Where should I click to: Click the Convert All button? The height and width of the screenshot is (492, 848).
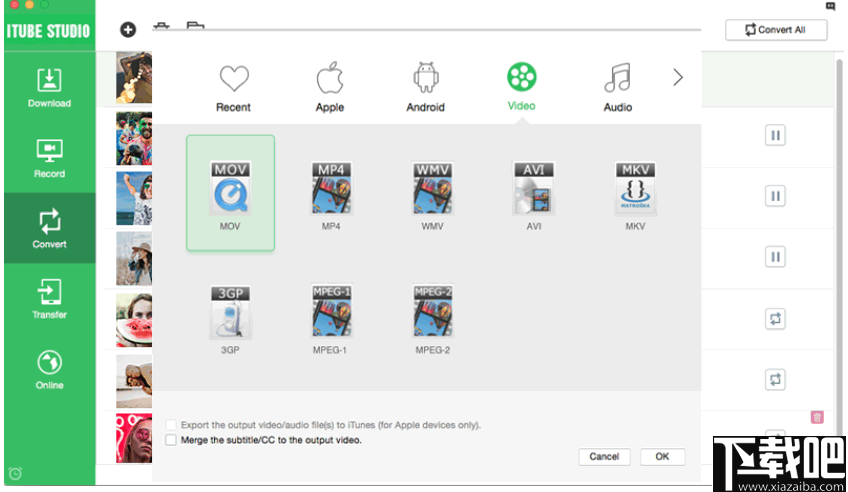click(776, 30)
